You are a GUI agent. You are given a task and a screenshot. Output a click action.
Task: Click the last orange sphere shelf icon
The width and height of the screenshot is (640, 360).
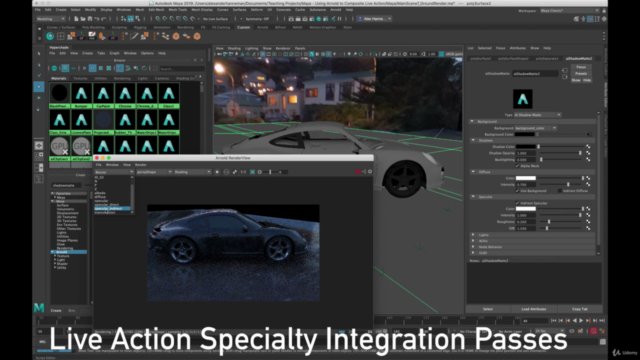pos(197,36)
